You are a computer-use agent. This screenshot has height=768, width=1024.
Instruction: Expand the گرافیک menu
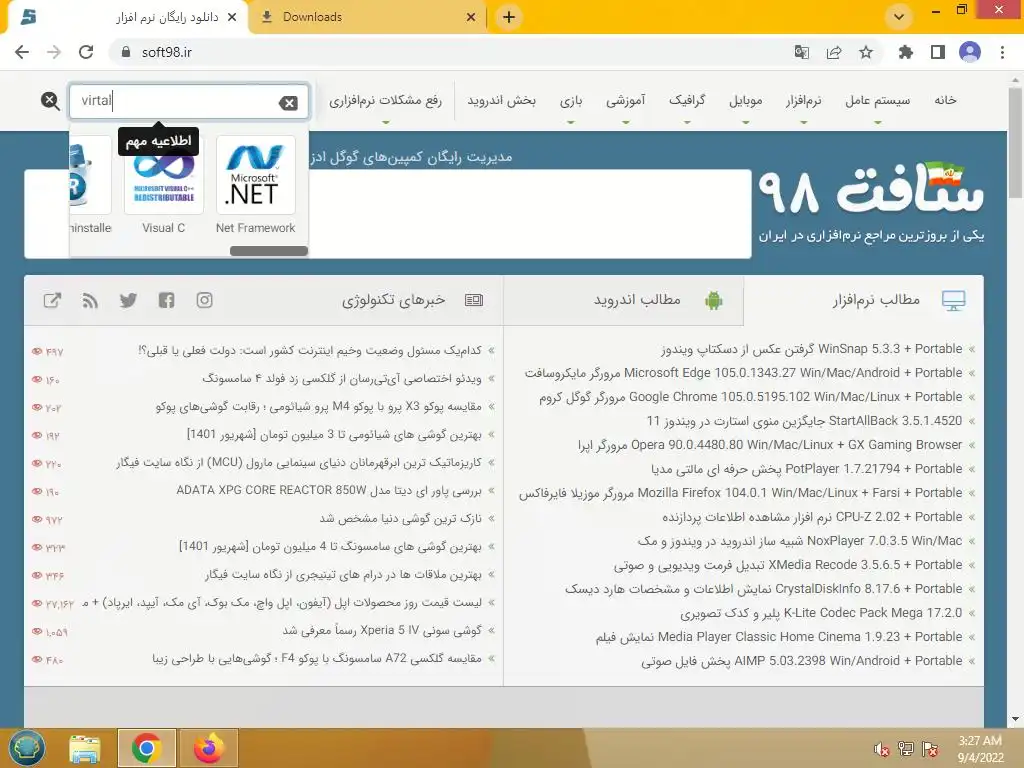687,100
